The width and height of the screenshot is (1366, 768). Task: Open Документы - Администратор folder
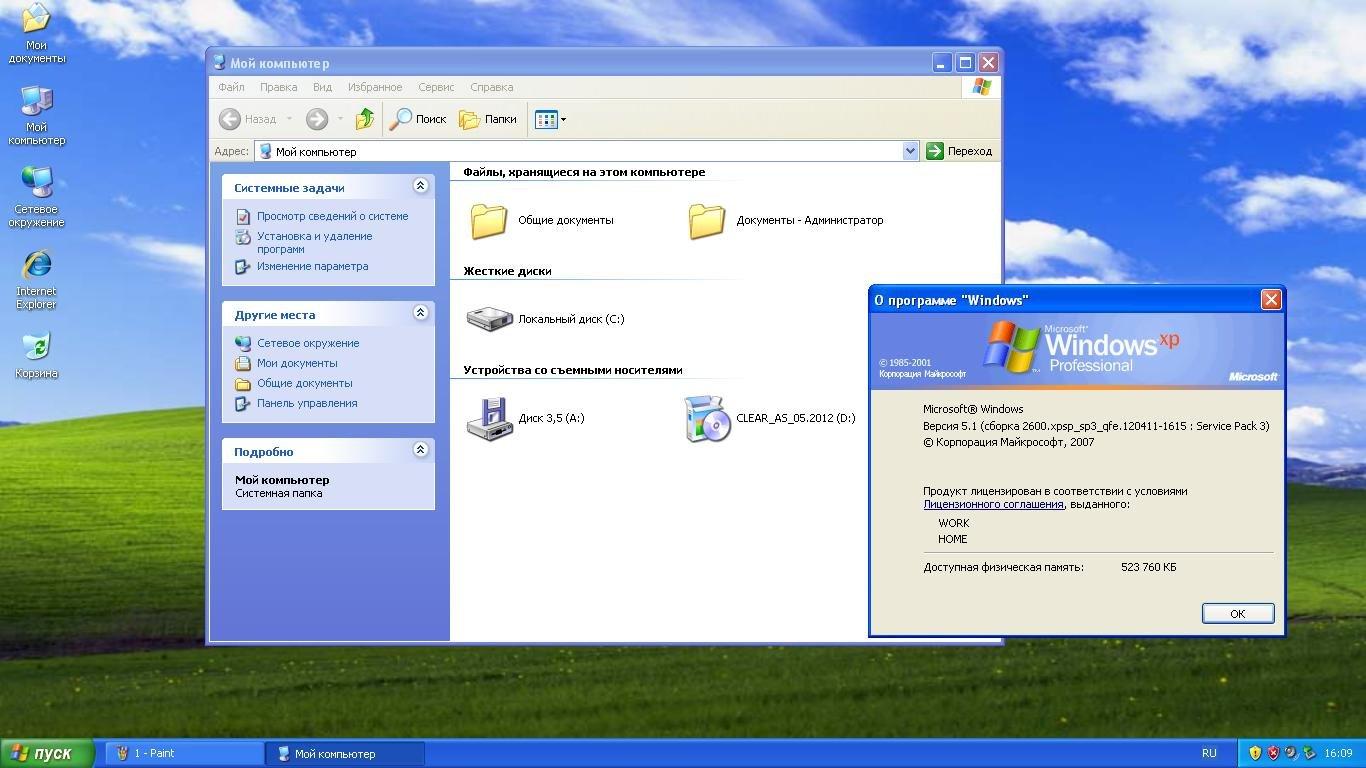tap(707, 220)
